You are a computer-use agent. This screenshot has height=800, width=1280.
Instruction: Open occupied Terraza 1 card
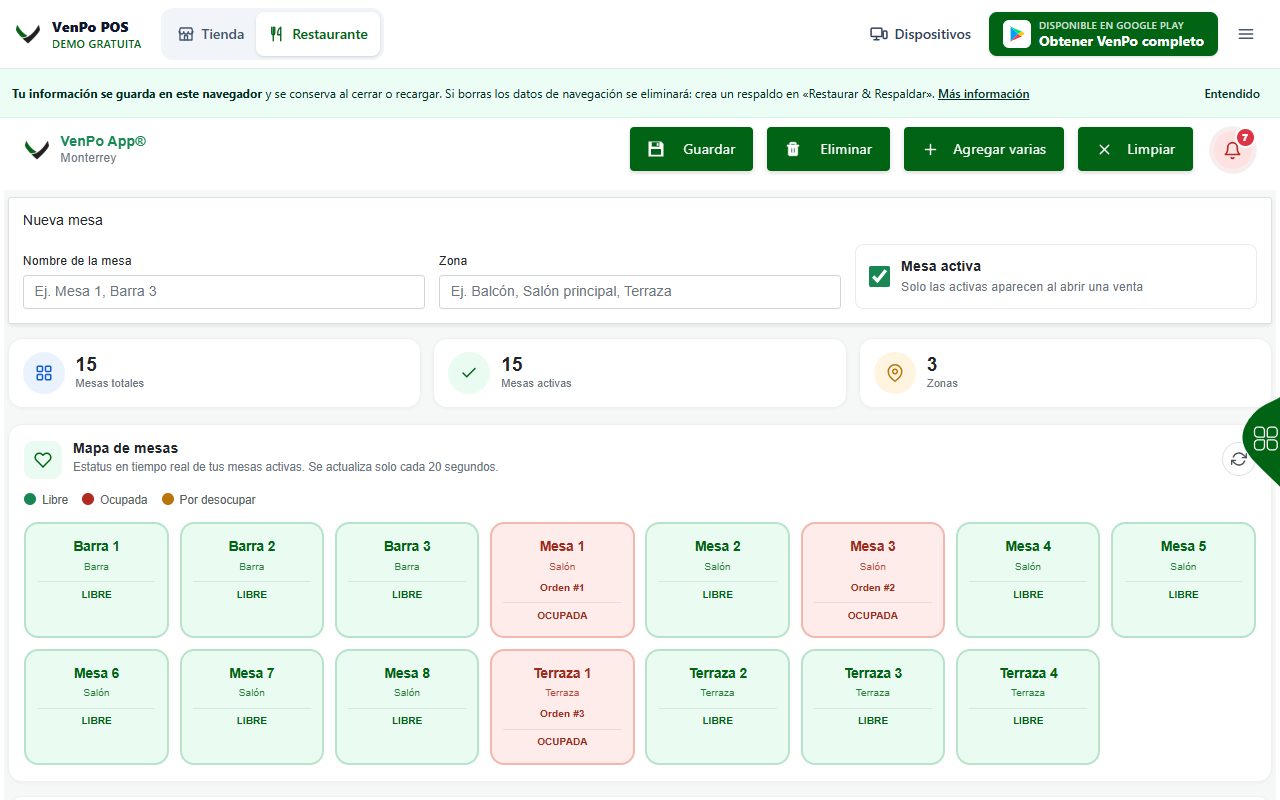tap(562, 707)
